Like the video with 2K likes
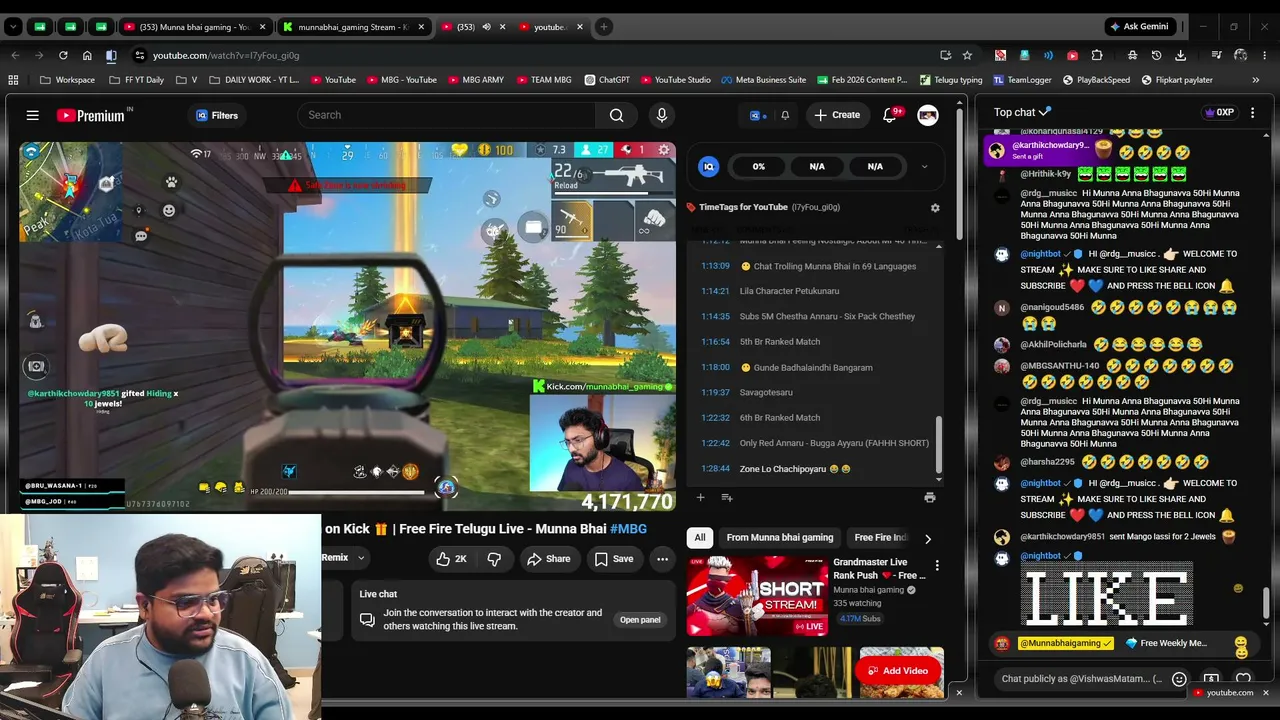 click(452, 559)
